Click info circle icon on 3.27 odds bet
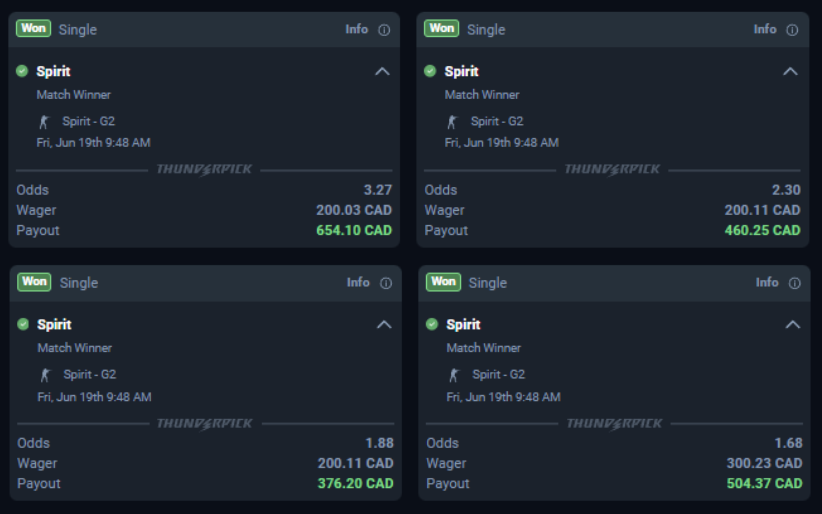The width and height of the screenshot is (822, 514). click(x=384, y=30)
